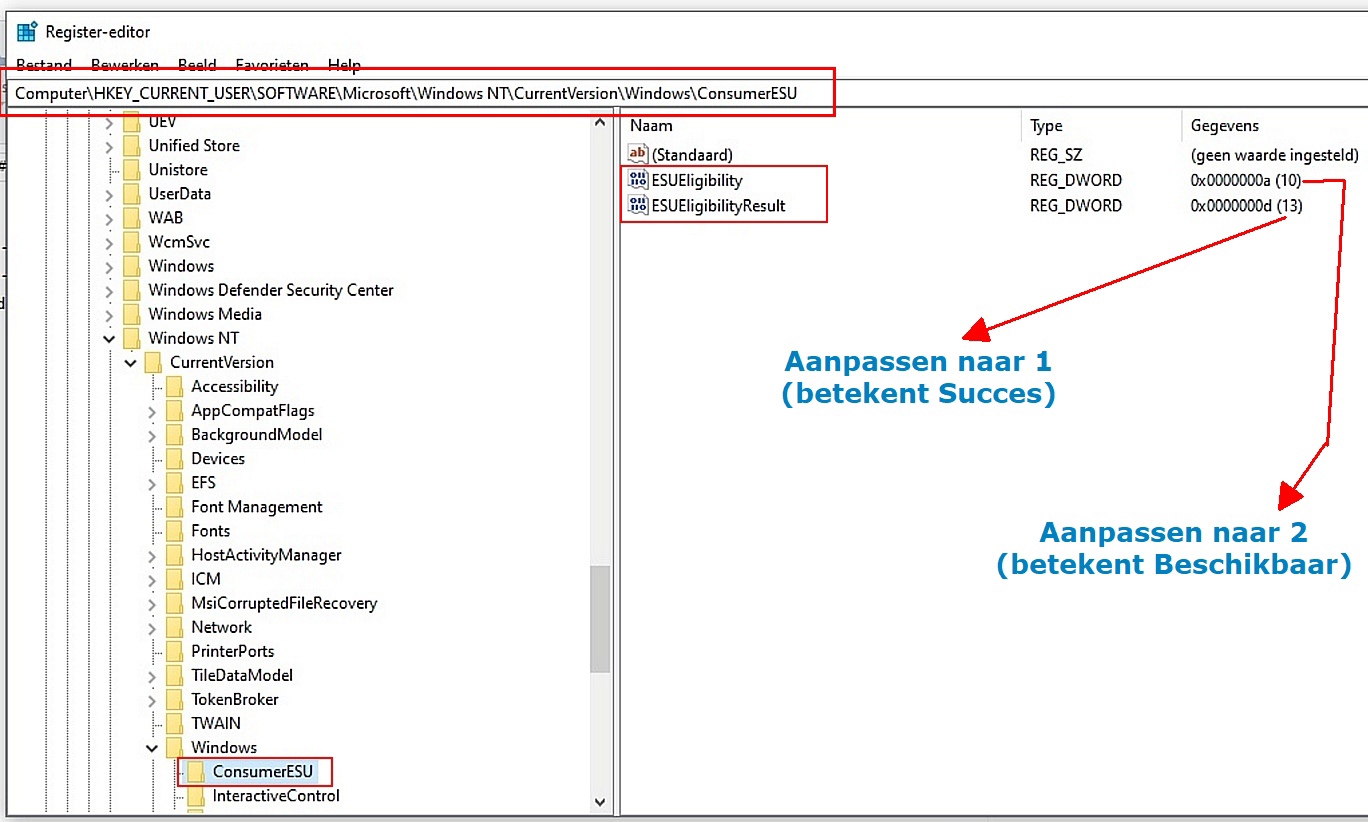Open the Beeld menu
The image size is (1368, 822).
click(x=197, y=65)
